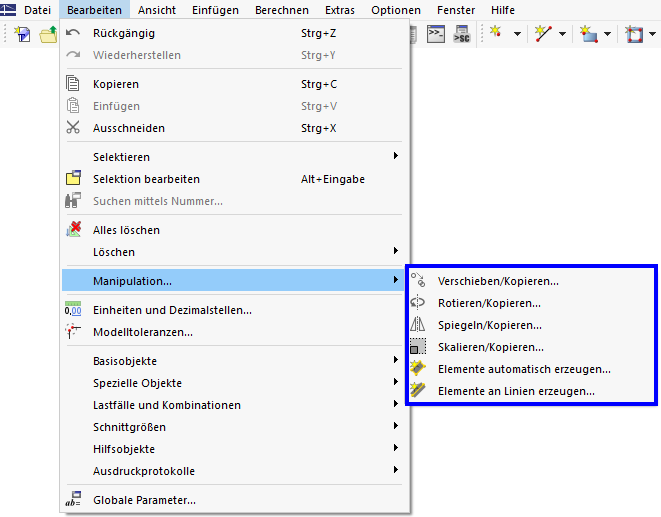Select the new line tool icon

[x=543, y=34]
